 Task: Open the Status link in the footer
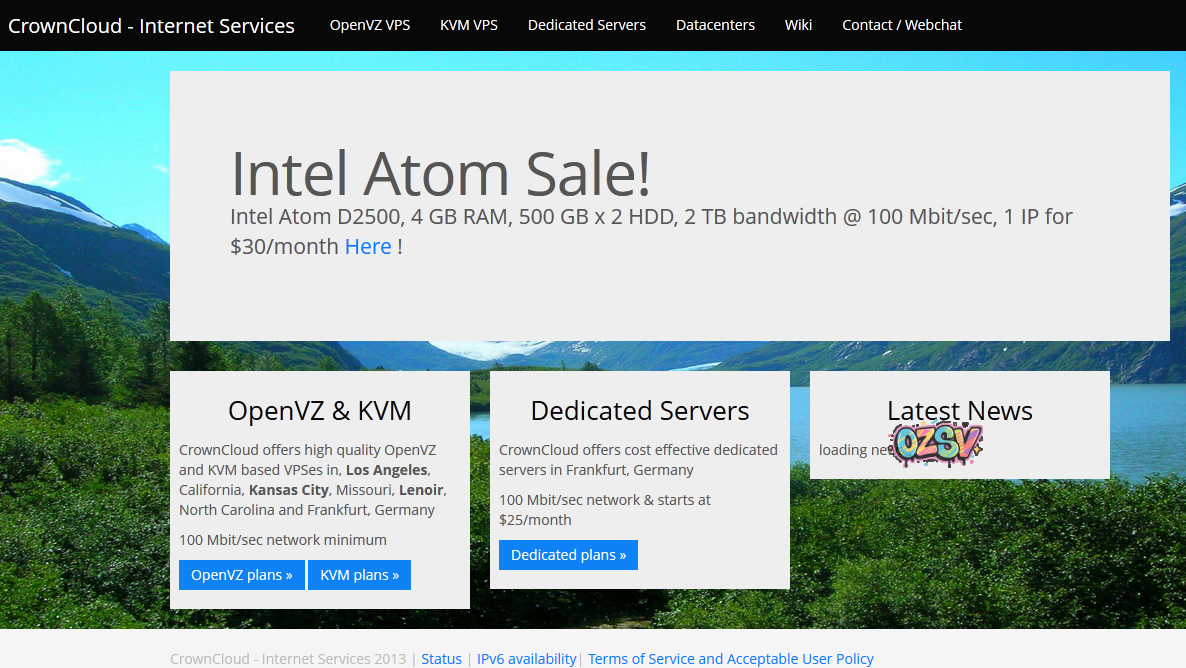[x=441, y=659]
